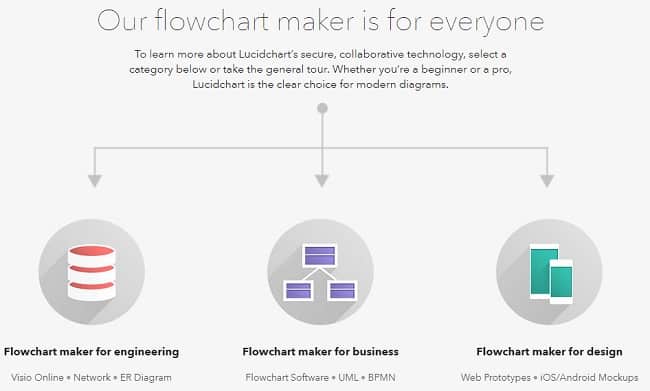
Task: Click the down arrow above engineering
Action: (95, 181)
